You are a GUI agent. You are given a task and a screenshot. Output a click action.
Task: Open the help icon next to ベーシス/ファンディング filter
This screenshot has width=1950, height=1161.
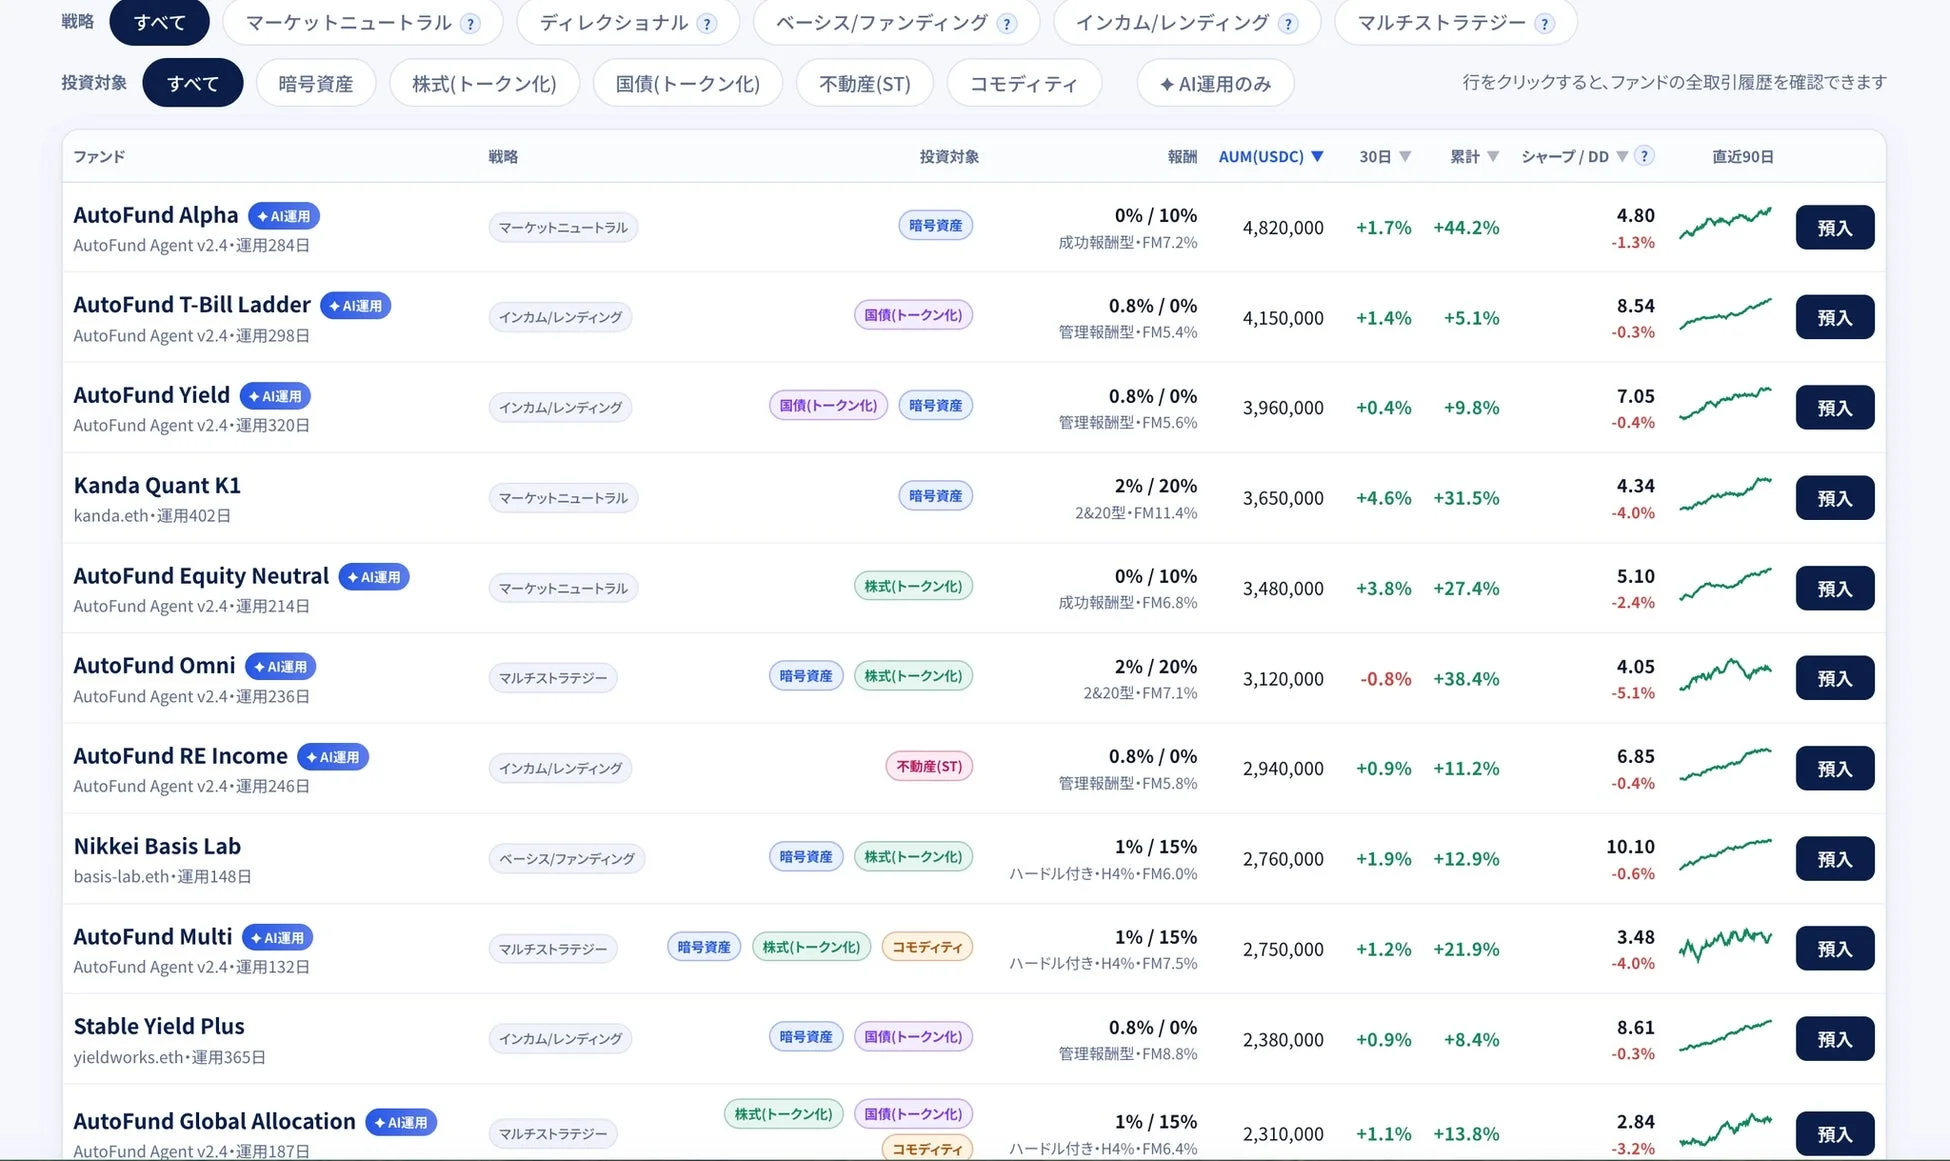1007,24
